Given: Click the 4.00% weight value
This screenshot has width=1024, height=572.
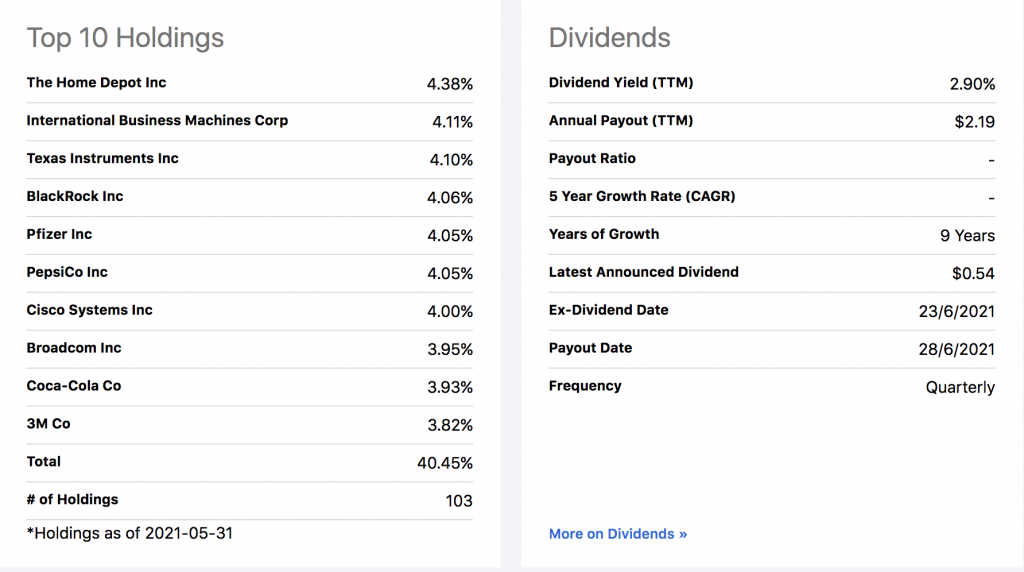Looking at the screenshot, I should click(x=450, y=311).
